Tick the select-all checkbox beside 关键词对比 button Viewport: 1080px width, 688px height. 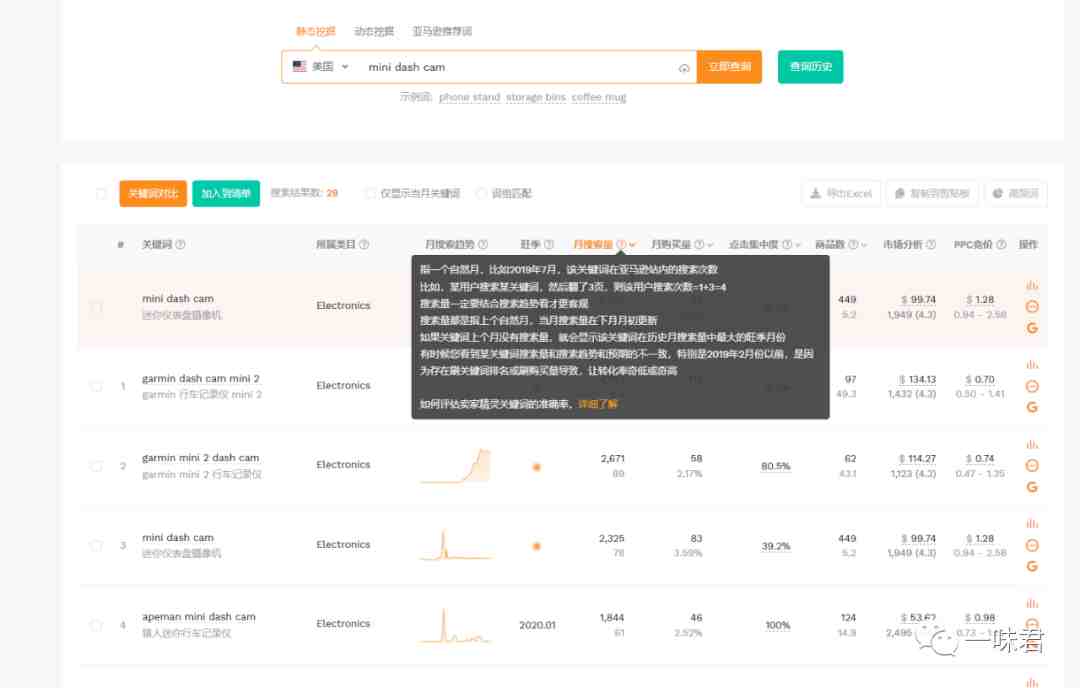[101, 194]
